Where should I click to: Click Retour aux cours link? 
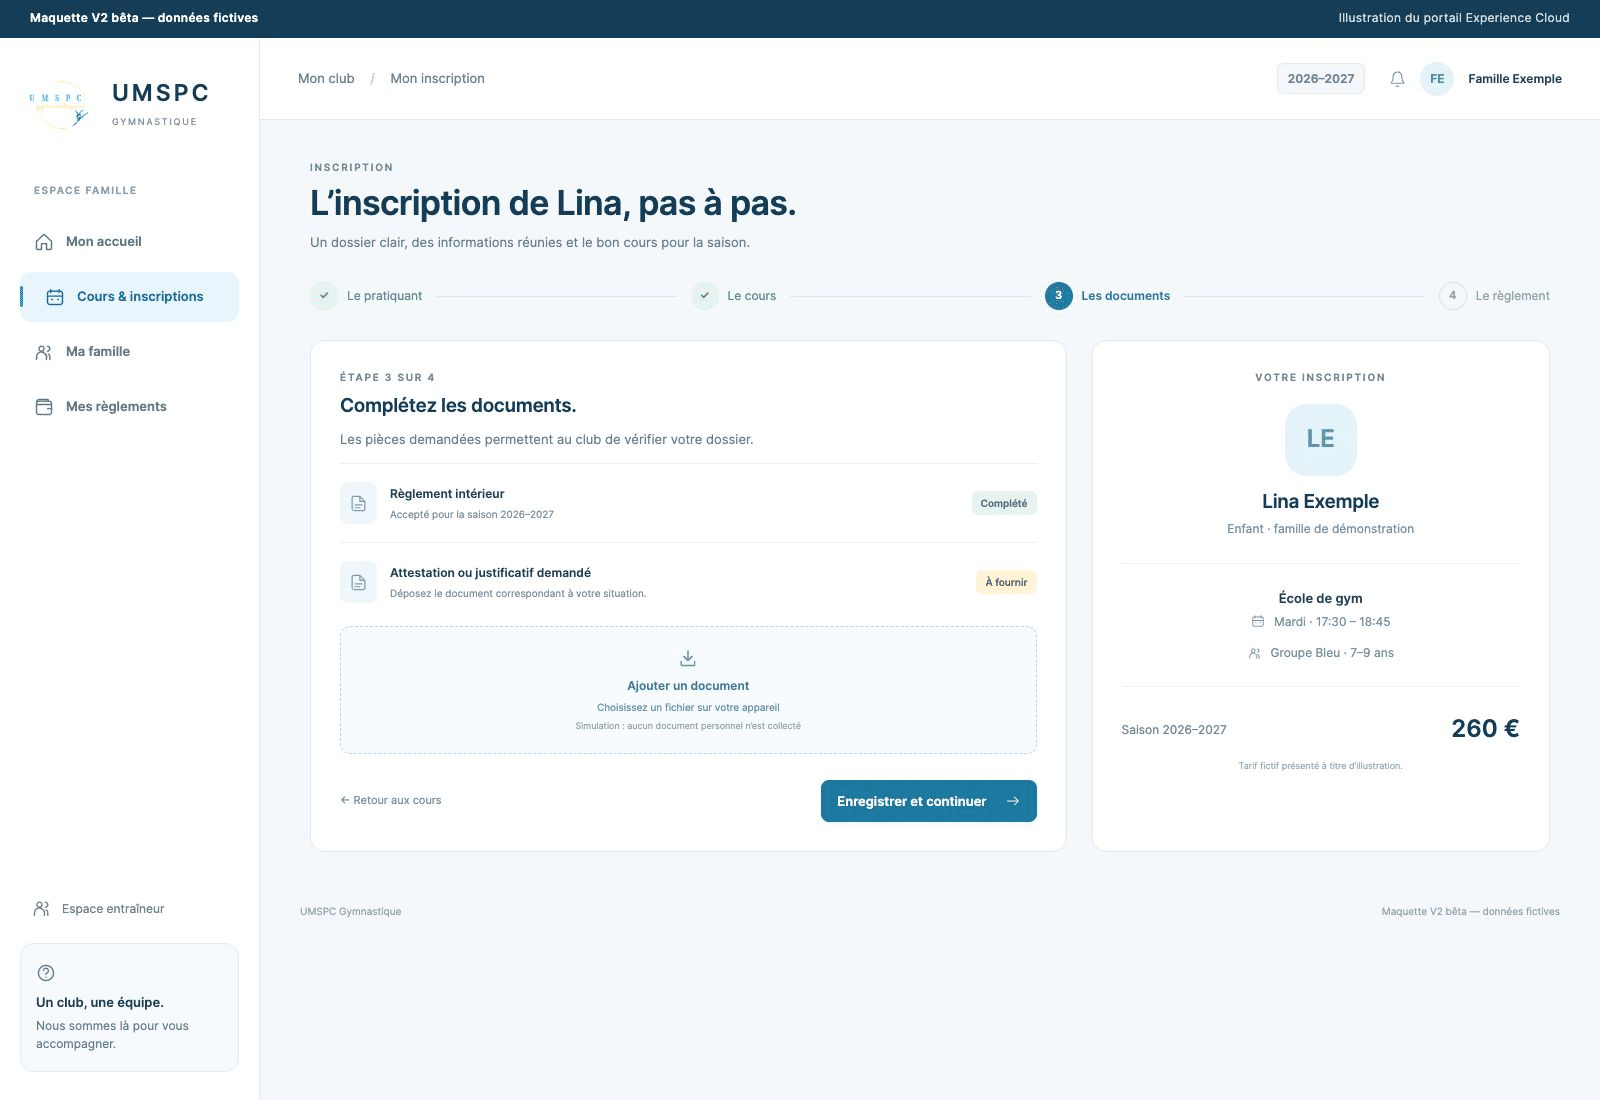pyautogui.click(x=391, y=800)
